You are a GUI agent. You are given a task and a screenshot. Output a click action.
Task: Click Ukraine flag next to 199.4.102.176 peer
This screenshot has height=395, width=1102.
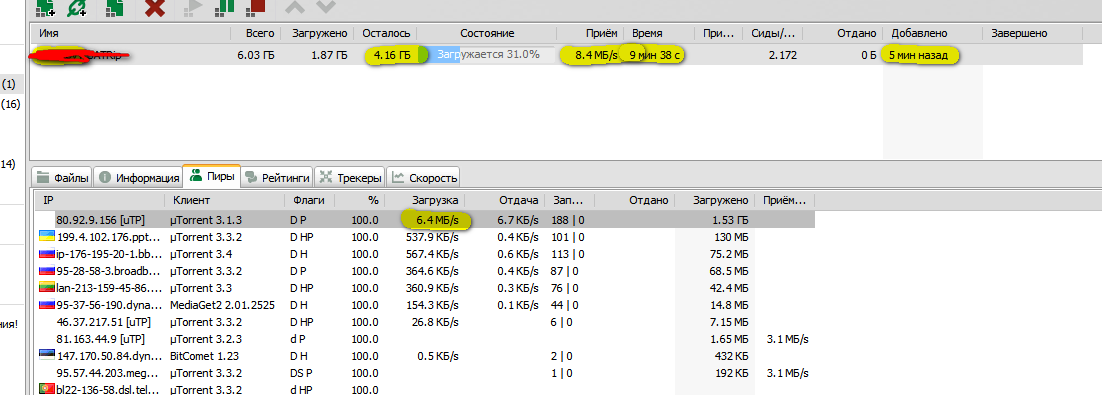46,236
